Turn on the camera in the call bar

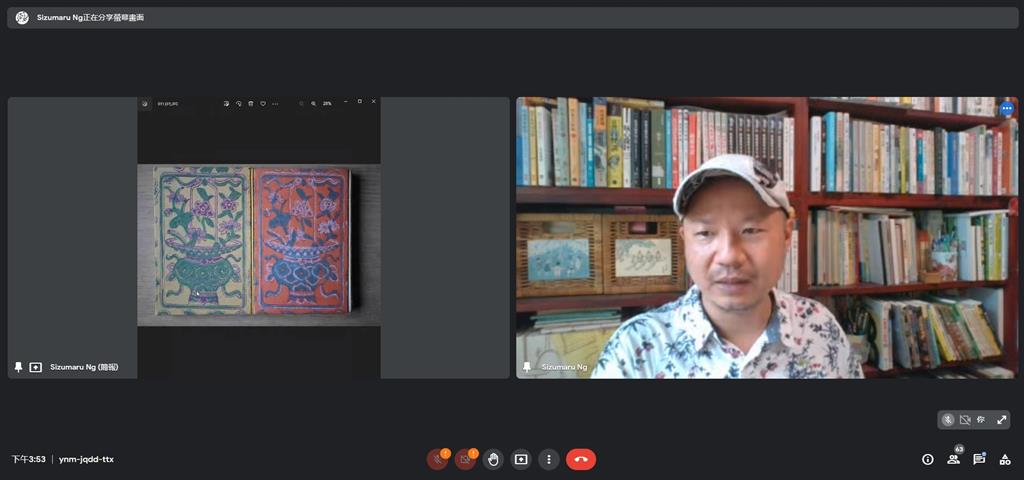pyautogui.click(x=465, y=459)
